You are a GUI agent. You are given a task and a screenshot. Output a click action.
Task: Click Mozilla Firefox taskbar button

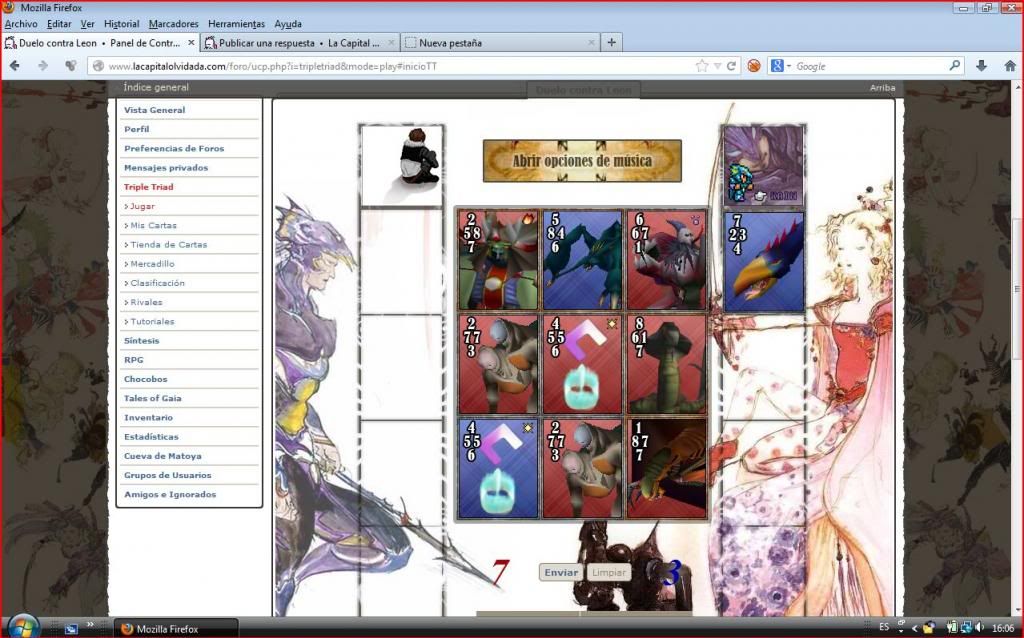pos(176,629)
